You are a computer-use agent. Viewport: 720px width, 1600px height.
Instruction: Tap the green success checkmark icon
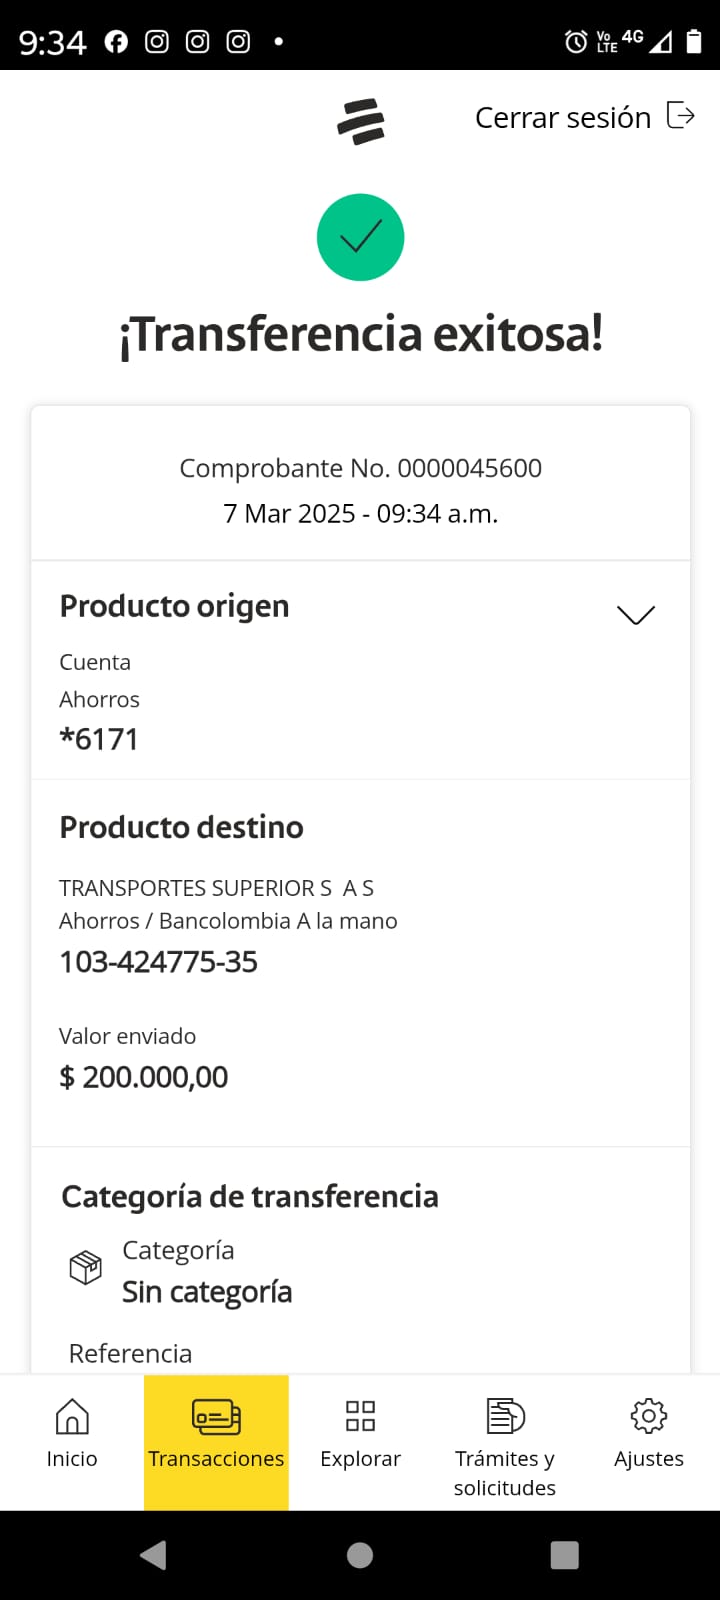pyautogui.click(x=360, y=238)
